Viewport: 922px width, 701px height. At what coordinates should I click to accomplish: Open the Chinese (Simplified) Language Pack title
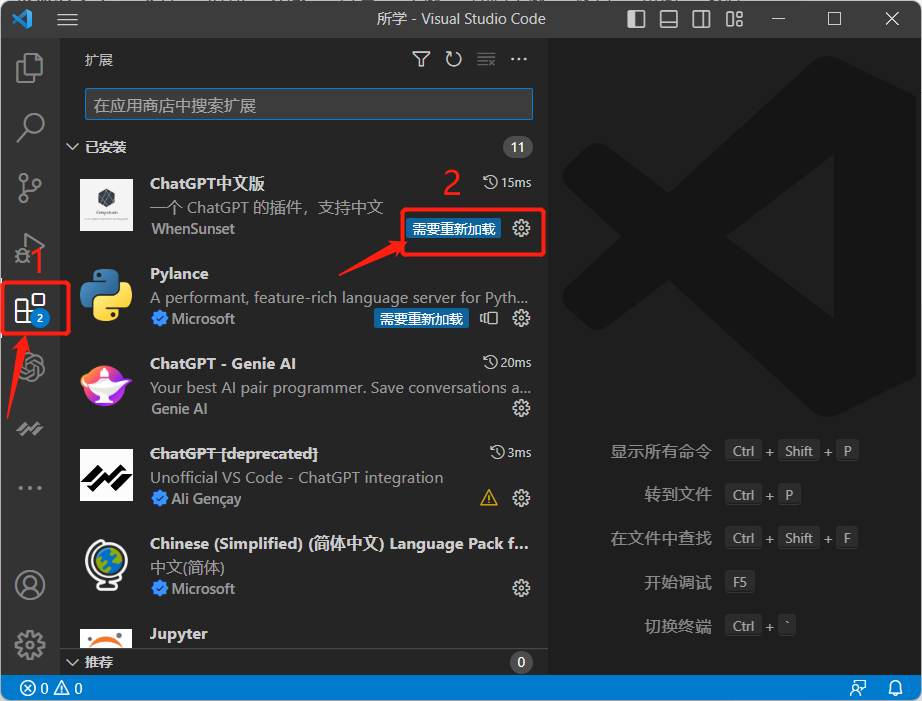339,543
